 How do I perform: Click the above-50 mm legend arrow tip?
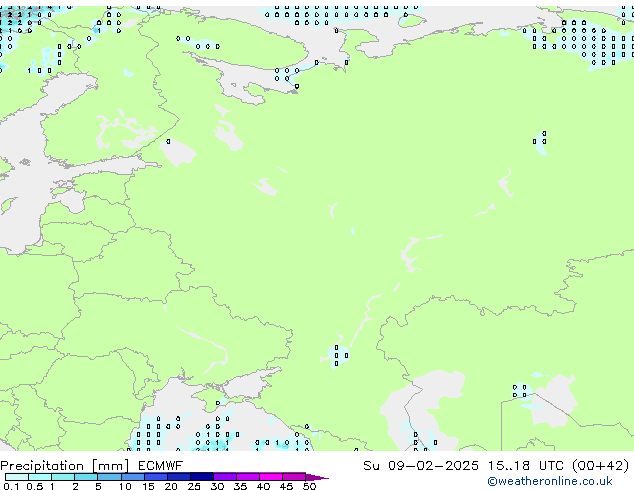pos(317,477)
